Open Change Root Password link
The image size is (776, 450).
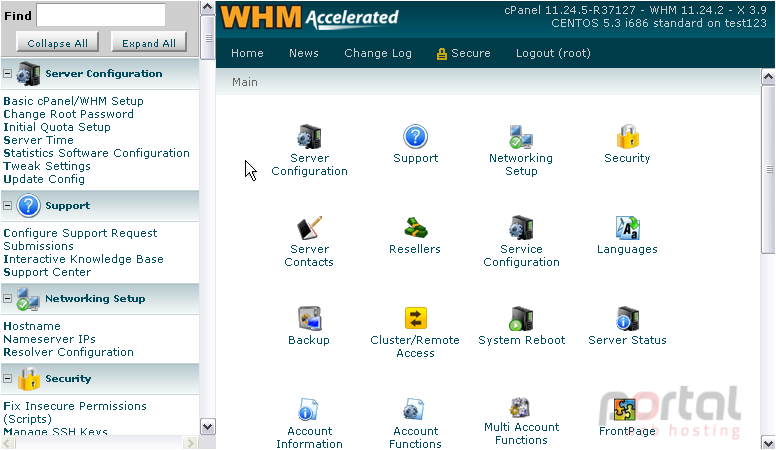68,114
